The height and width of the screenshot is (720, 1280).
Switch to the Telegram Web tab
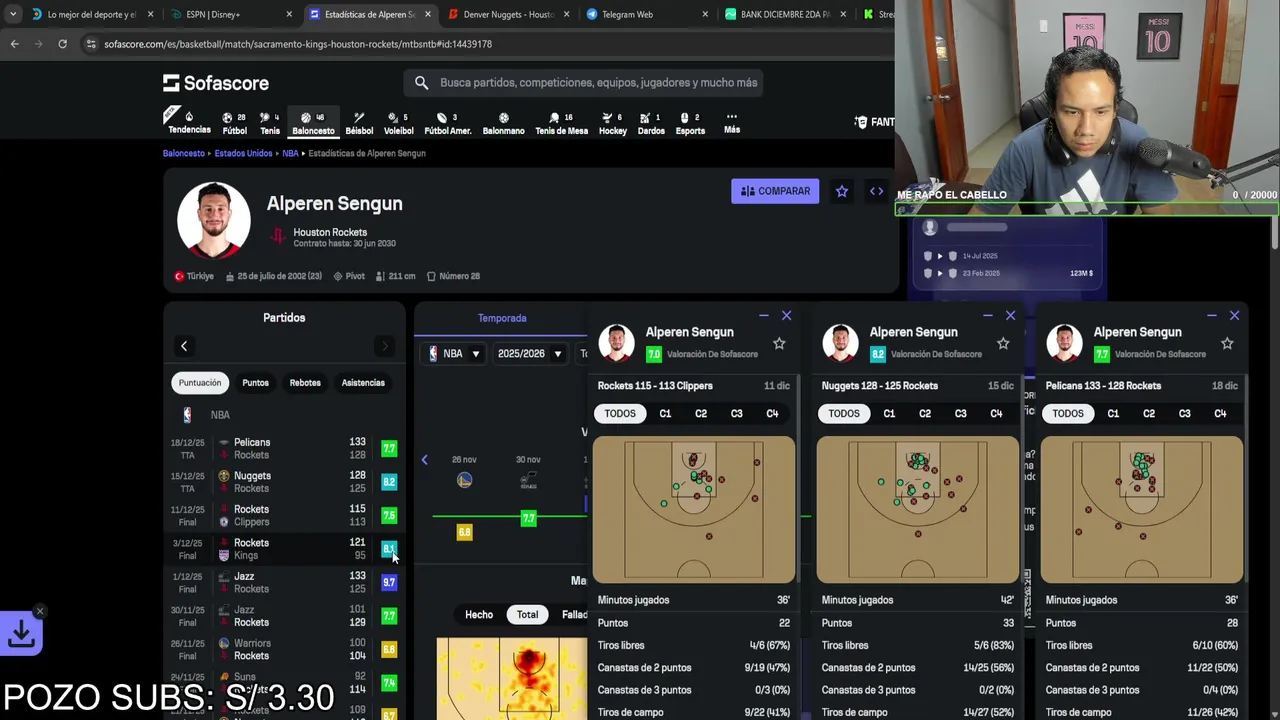click(x=645, y=14)
